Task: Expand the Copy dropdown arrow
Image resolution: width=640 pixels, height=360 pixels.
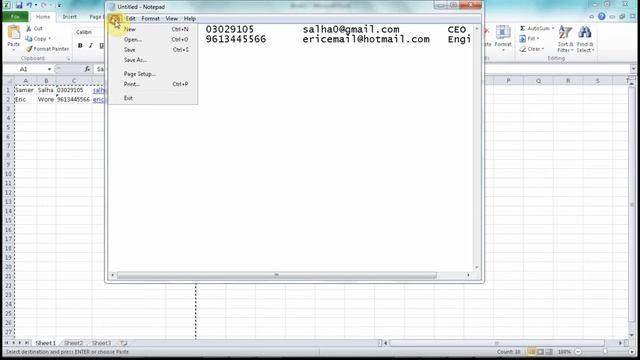Action: tap(49, 39)
